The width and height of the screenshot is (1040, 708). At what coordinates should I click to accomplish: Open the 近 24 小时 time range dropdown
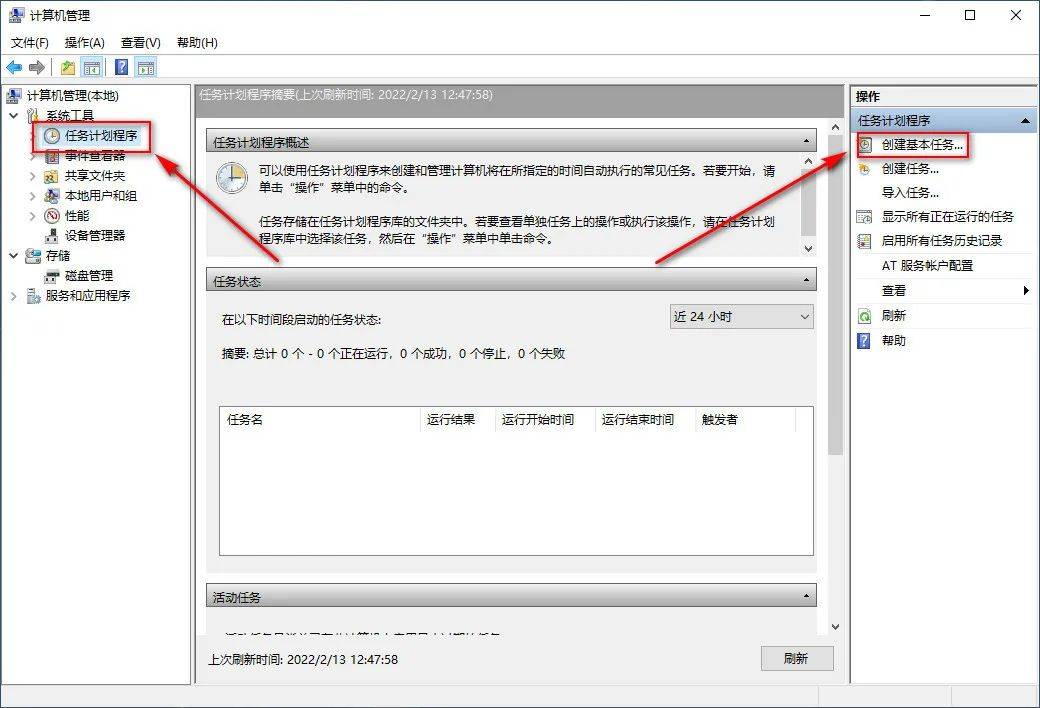tap(740, 316)
